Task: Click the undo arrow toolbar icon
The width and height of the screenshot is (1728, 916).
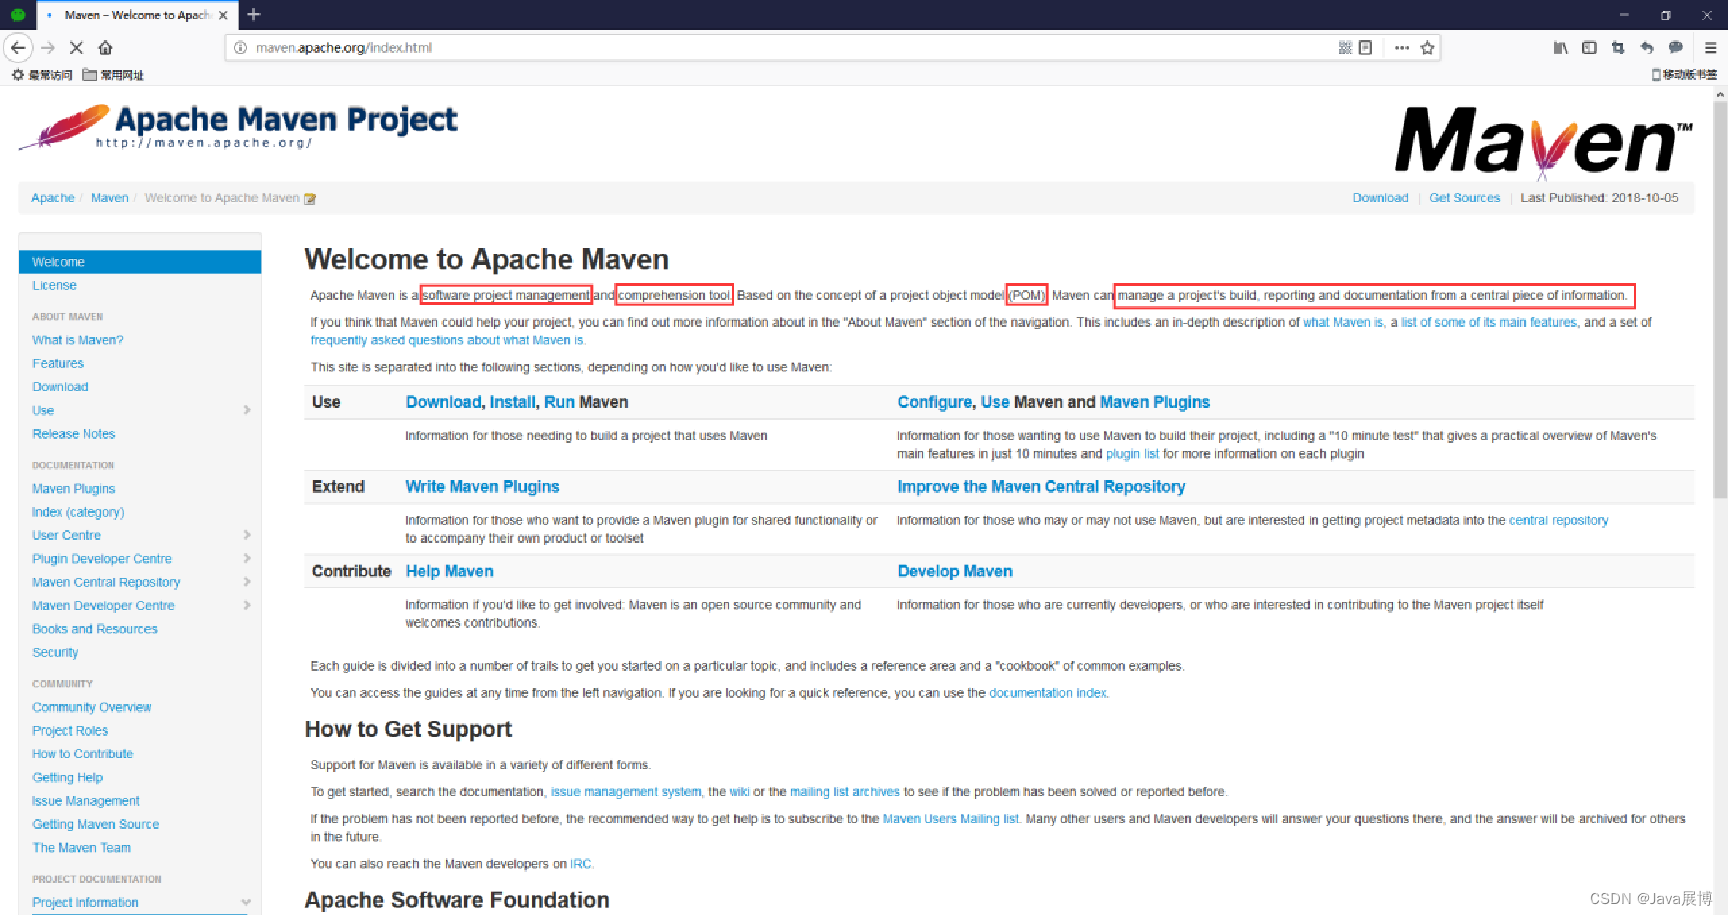Action: (1647, 47)
